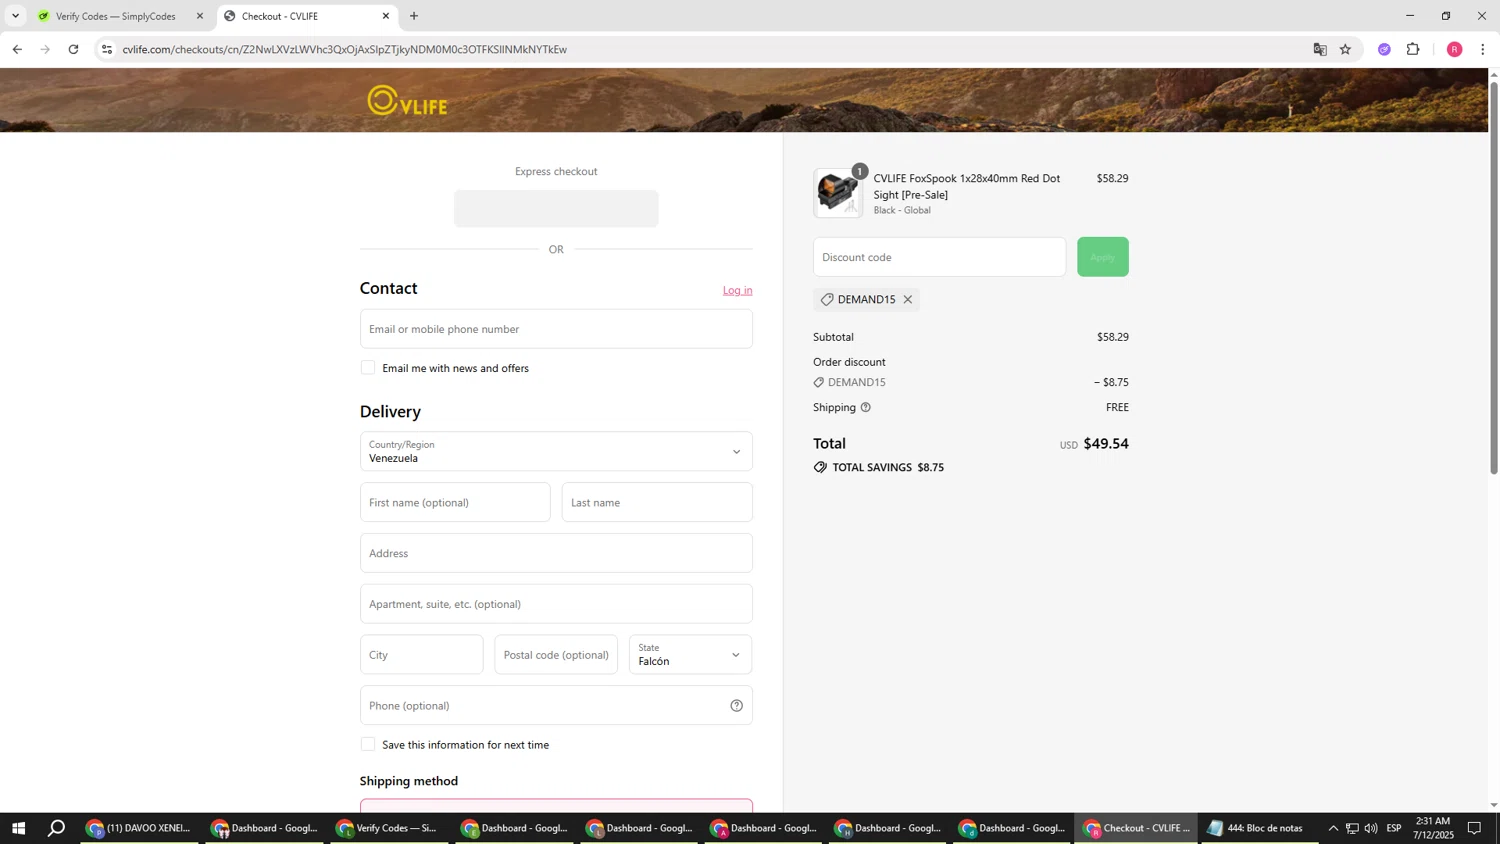Open DAVOO XENEI Chrome taskbar window
The height and width of the screenshot is (844, 1500).
click(140, 828)
